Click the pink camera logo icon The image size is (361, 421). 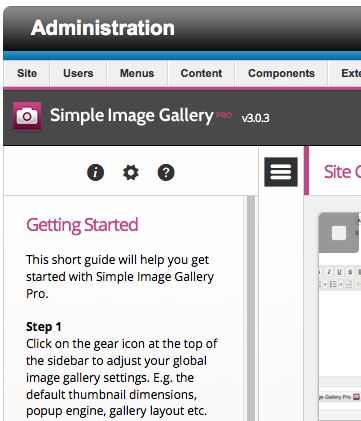coord(27,116)
